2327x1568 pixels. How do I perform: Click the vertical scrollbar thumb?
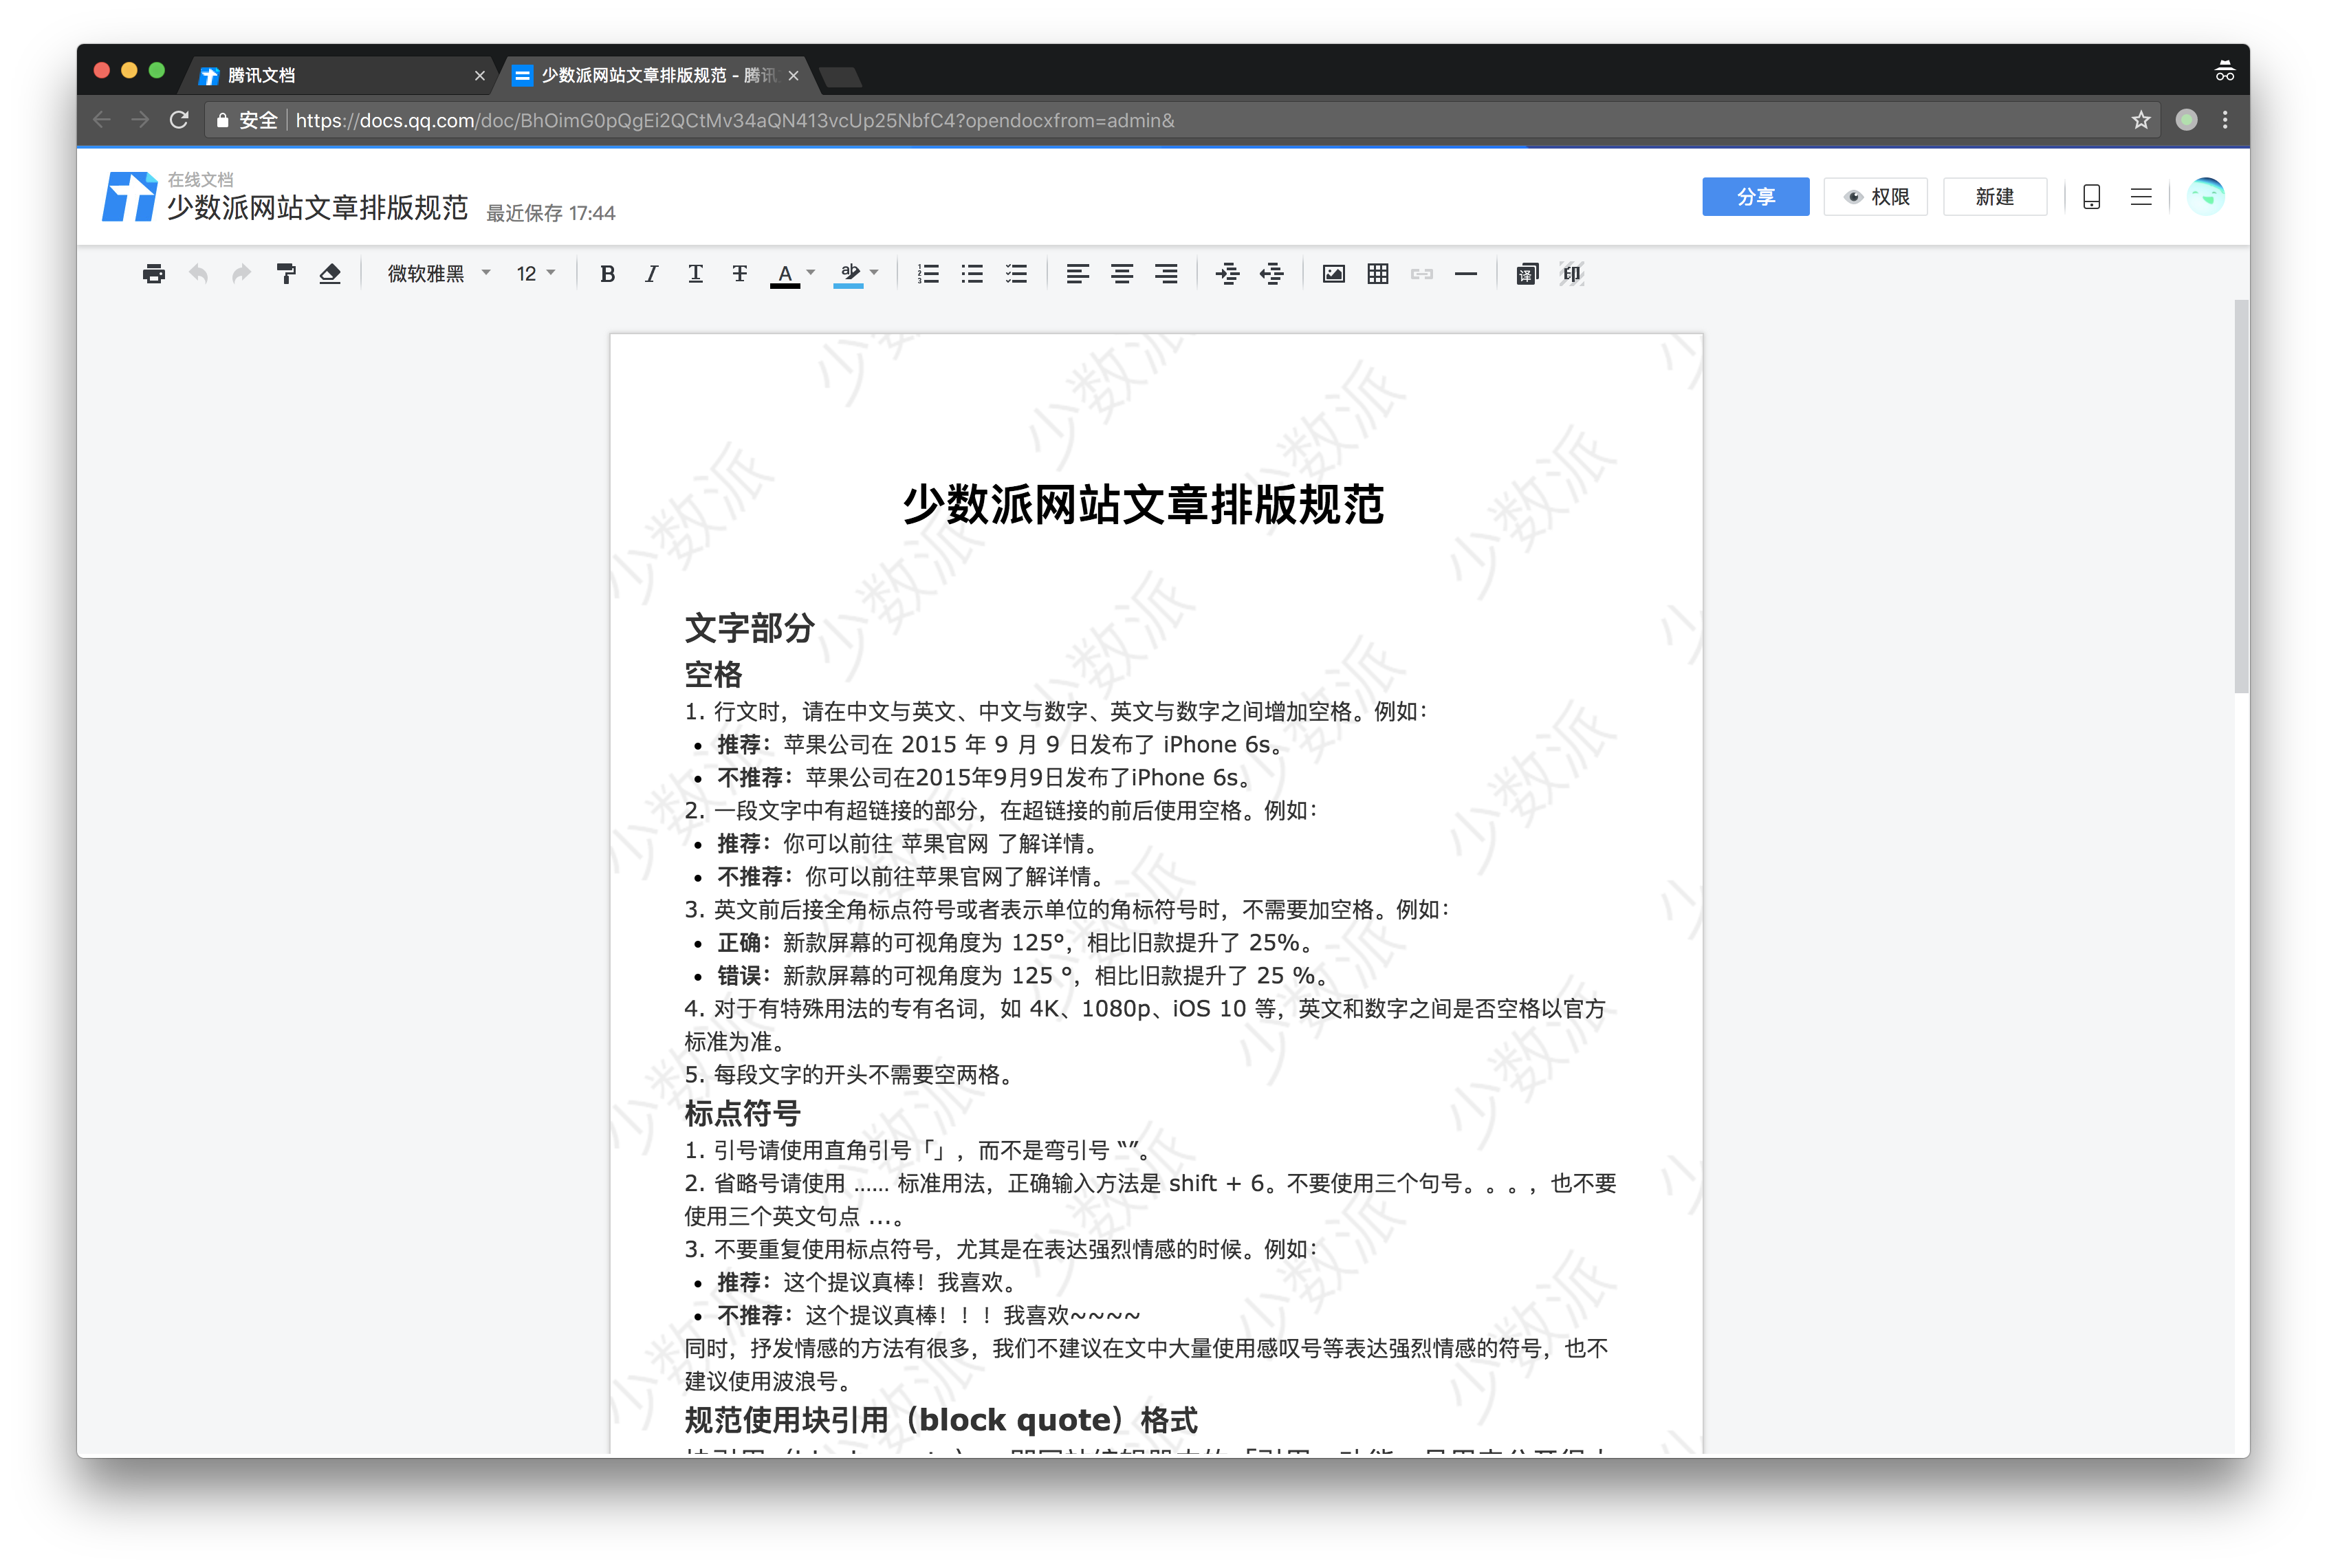click(2241, 495)
